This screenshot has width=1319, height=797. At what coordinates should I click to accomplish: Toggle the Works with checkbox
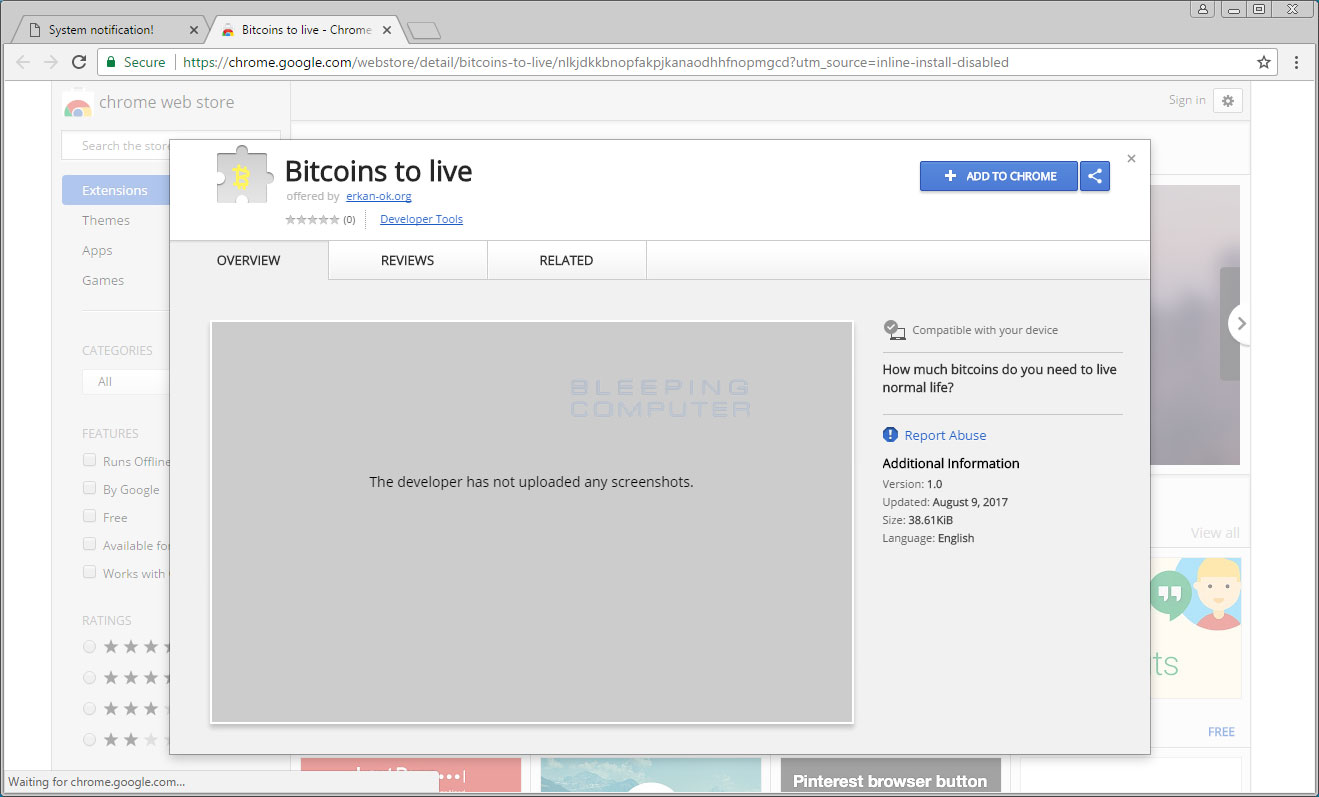click(89, 573)
